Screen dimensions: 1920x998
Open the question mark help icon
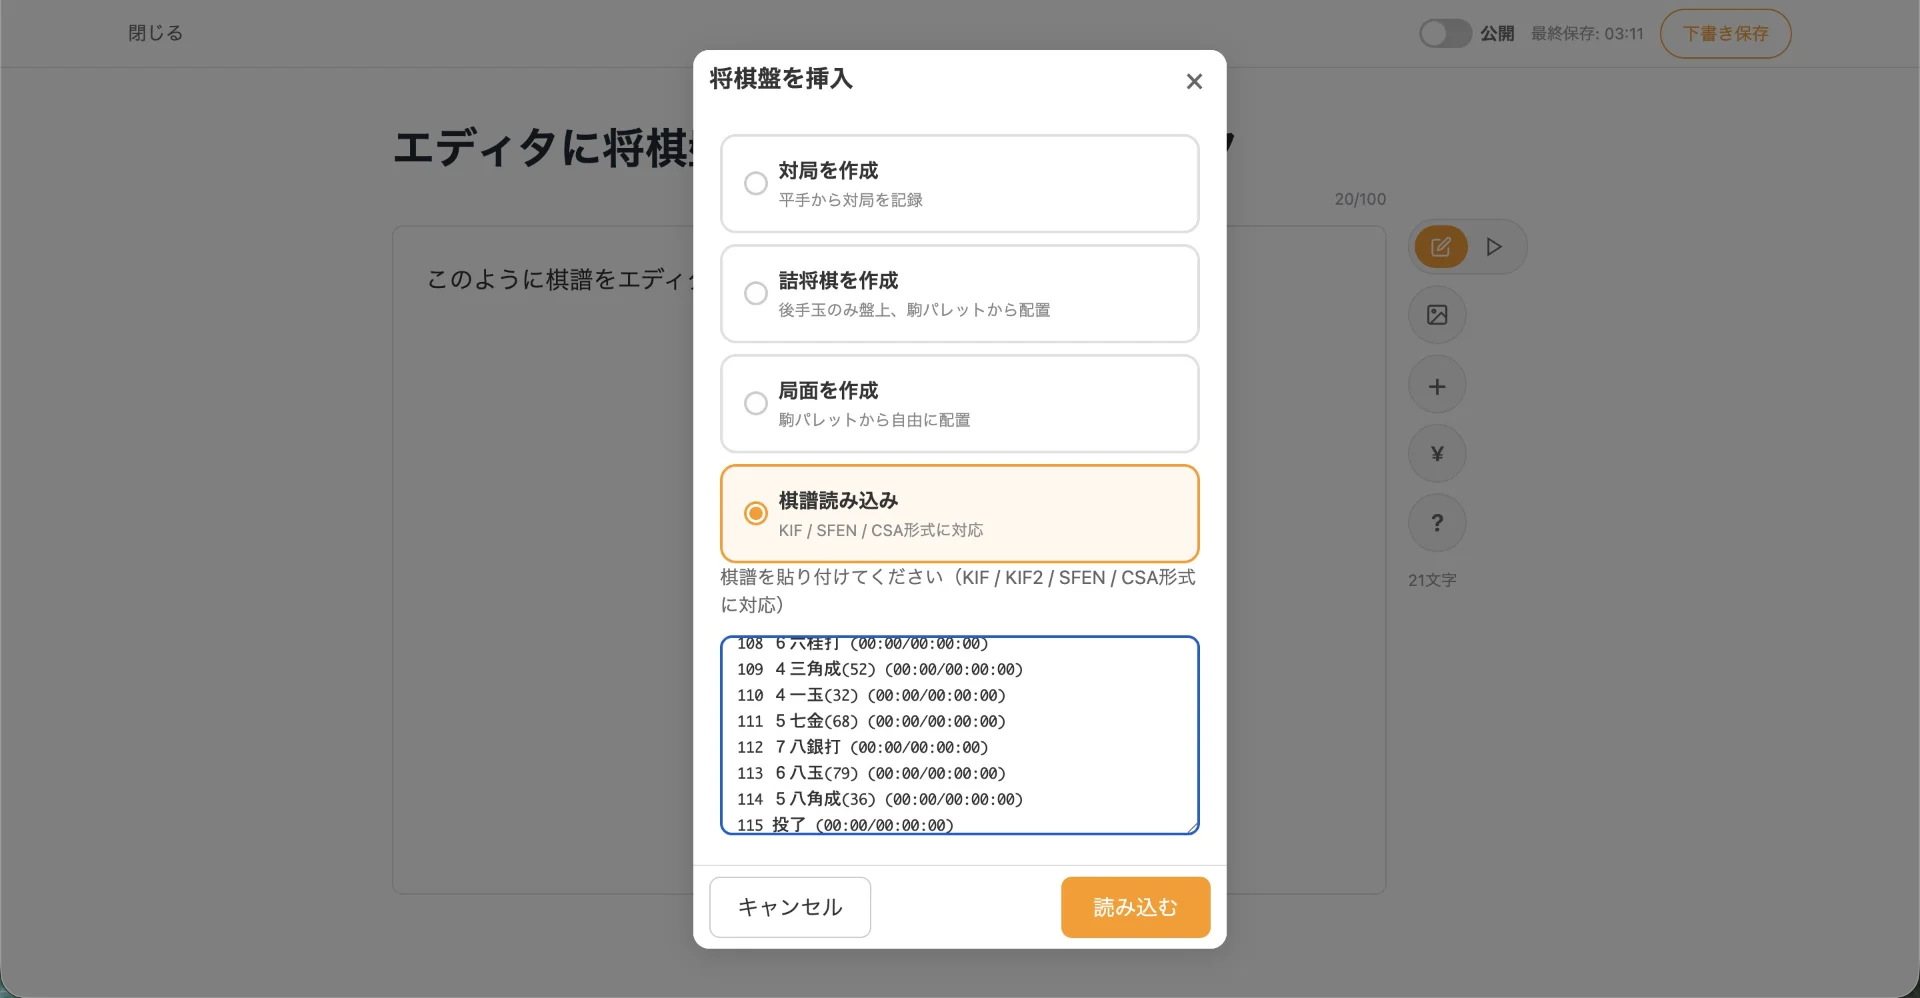1437,522
